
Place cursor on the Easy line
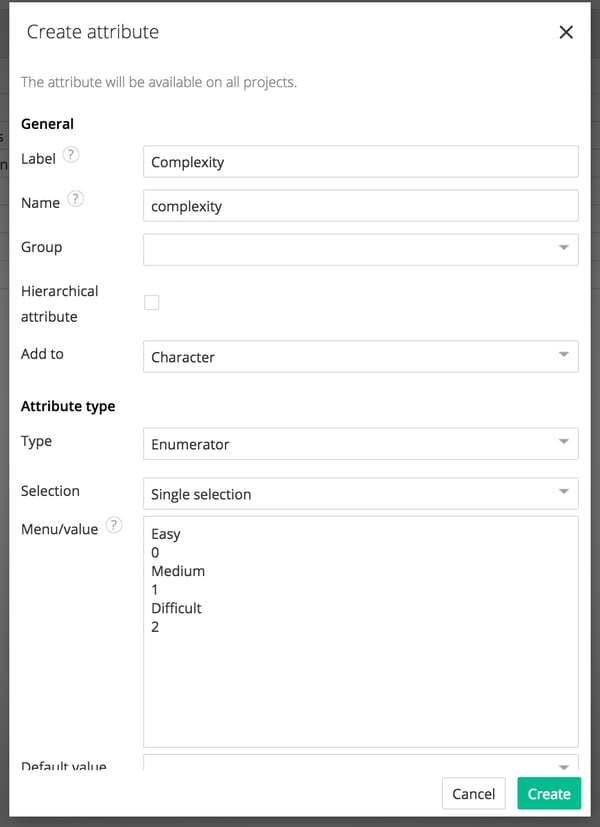(167, 534)
